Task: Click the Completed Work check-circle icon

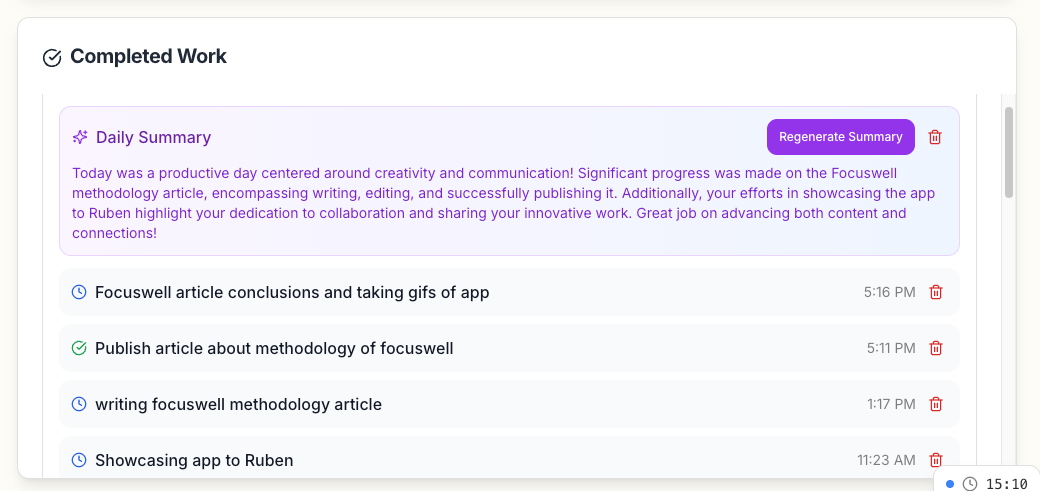Action: (x=52, y=58)
